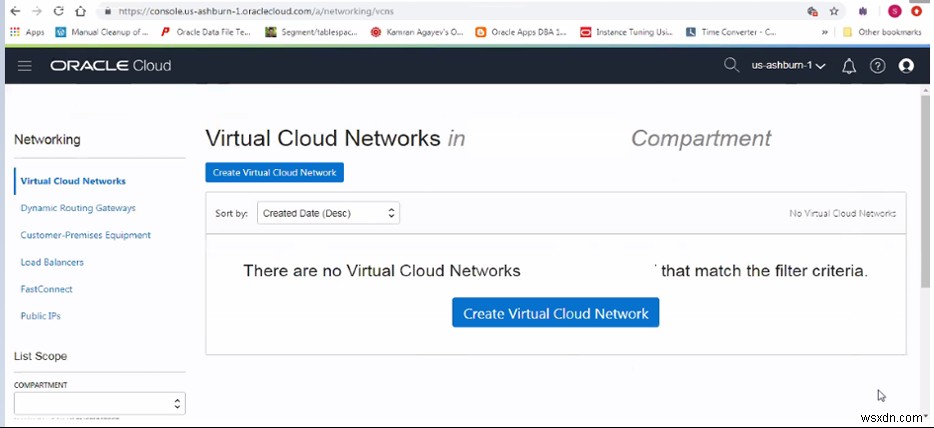Open Segment/tablespace bookmark
The height and width of the screenshot is (428, 934).
click(x=312, y=32)
